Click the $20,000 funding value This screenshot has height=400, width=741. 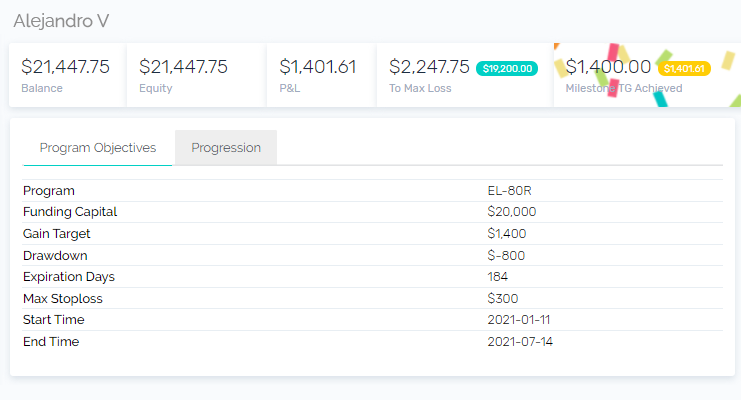coord(512,212)
